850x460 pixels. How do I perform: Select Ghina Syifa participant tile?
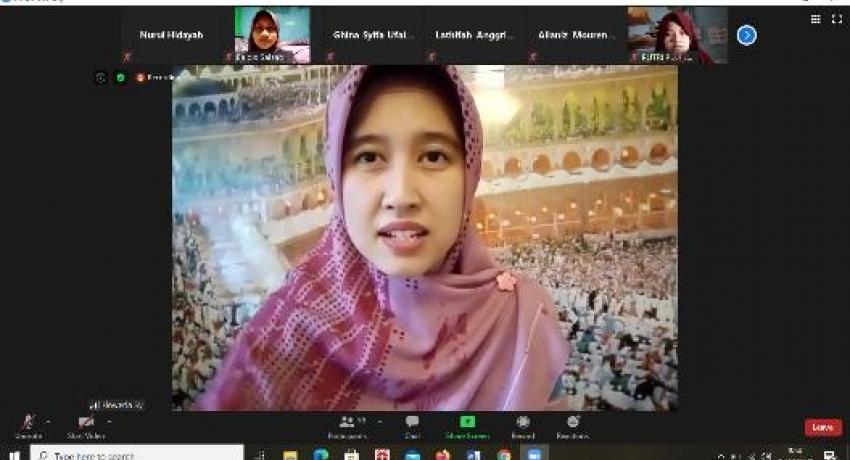pyautogui.click(x=374, y=35)
